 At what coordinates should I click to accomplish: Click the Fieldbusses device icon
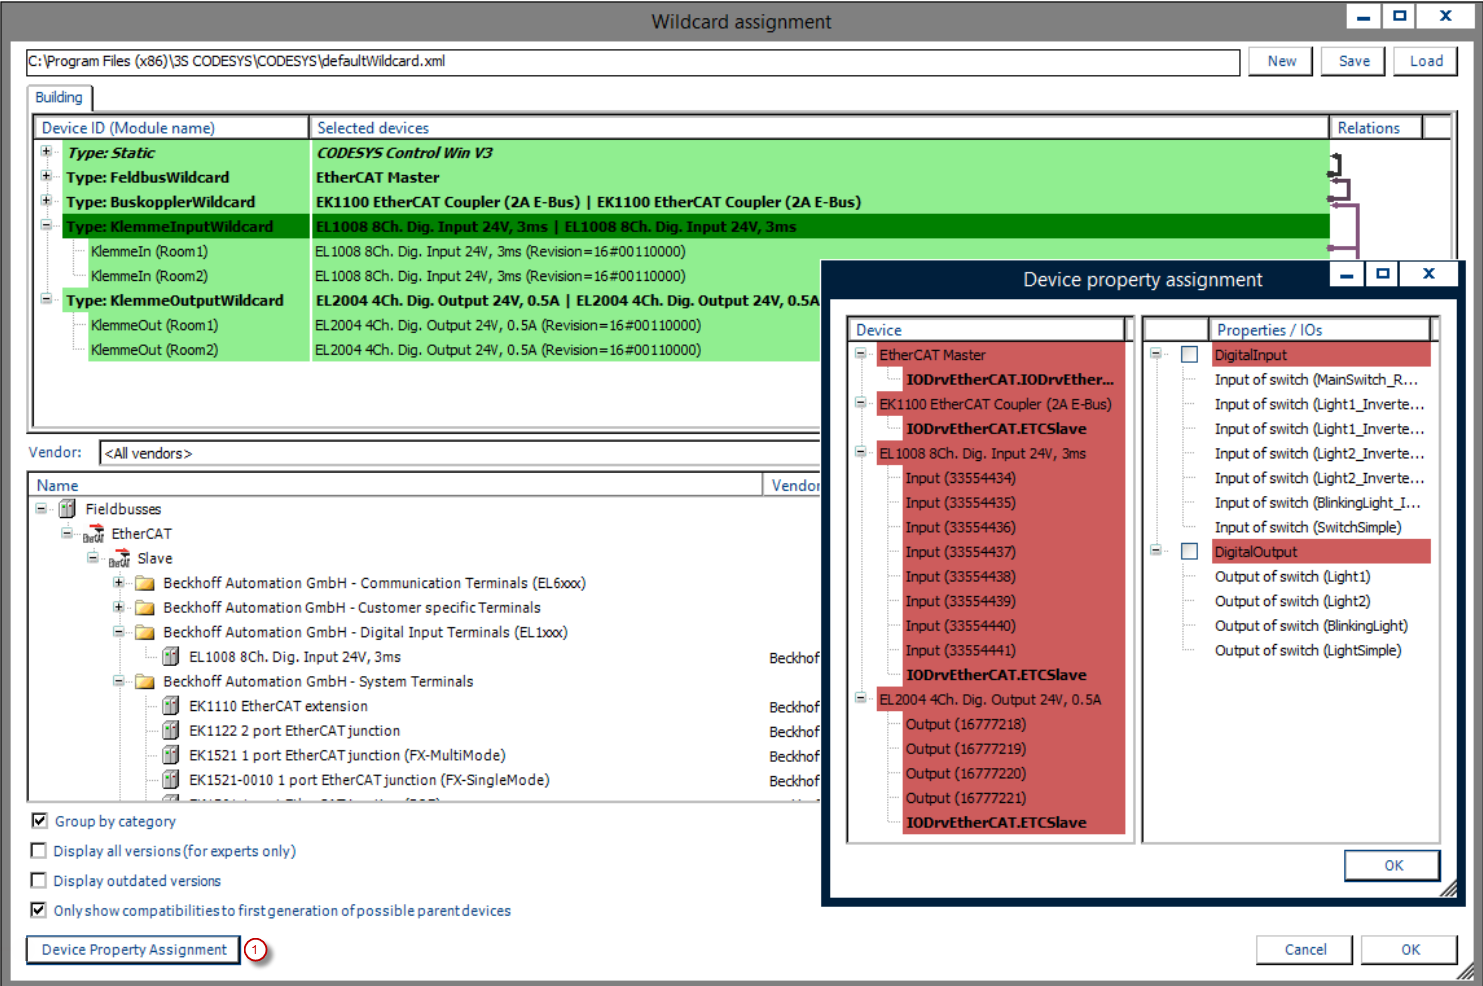67,509
